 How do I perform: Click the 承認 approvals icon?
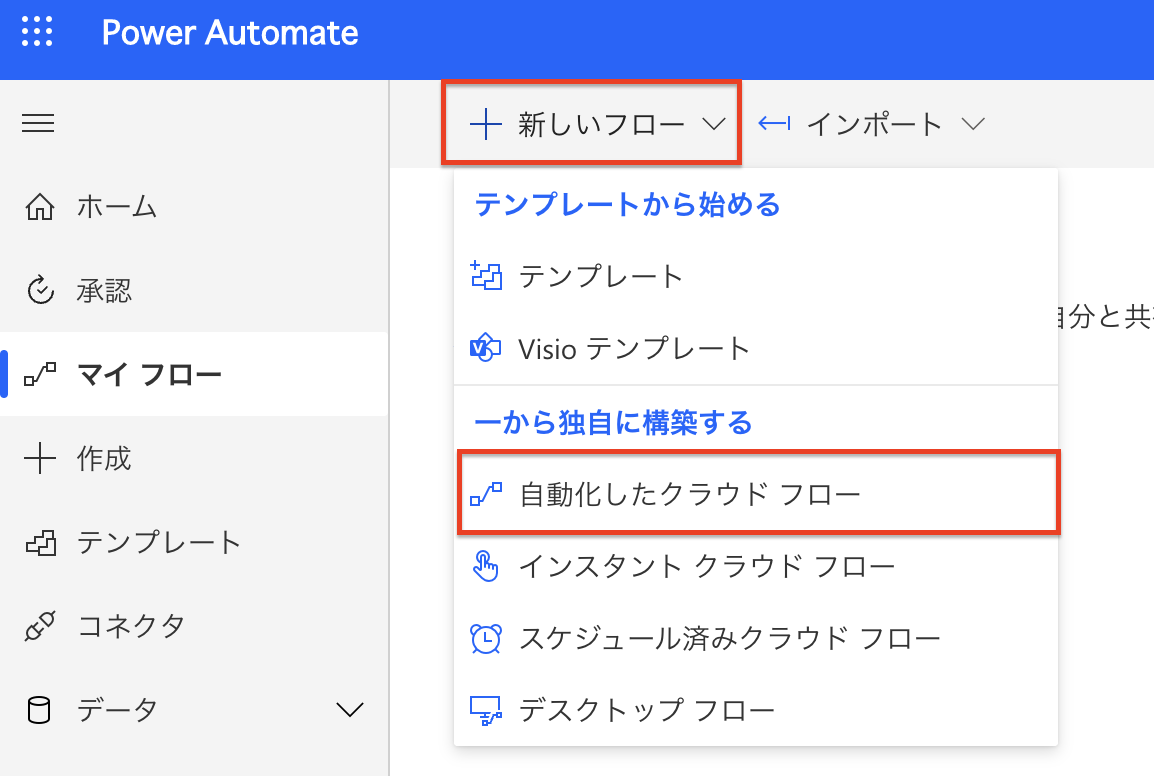(x=40, y=292)
